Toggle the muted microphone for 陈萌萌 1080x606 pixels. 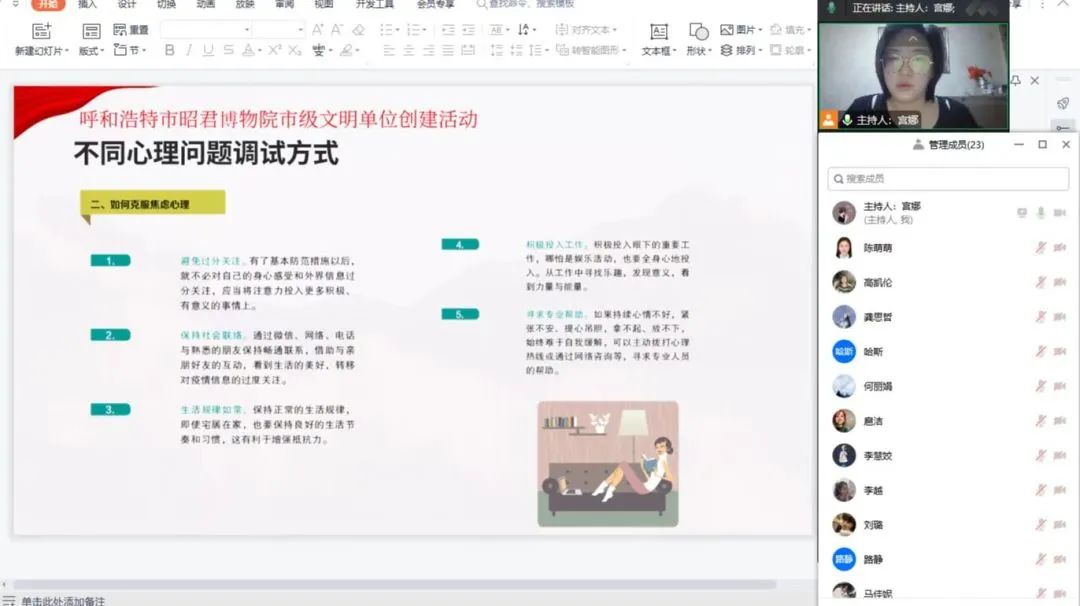coord(1040,248)
